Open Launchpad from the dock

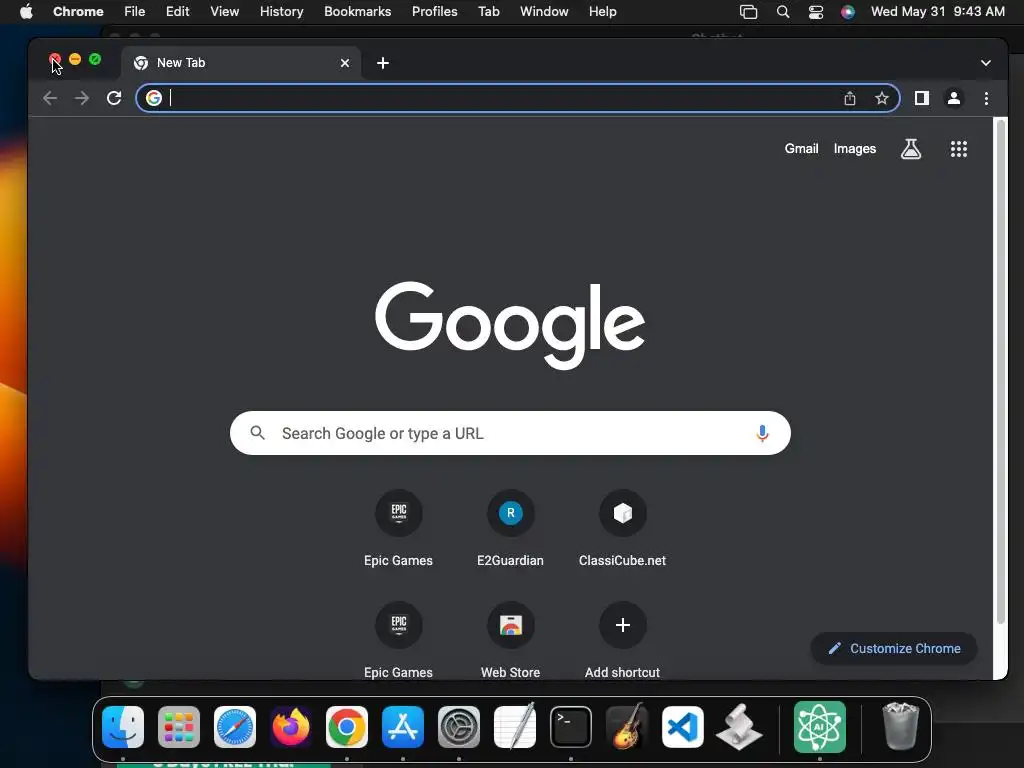coord(179,727)
